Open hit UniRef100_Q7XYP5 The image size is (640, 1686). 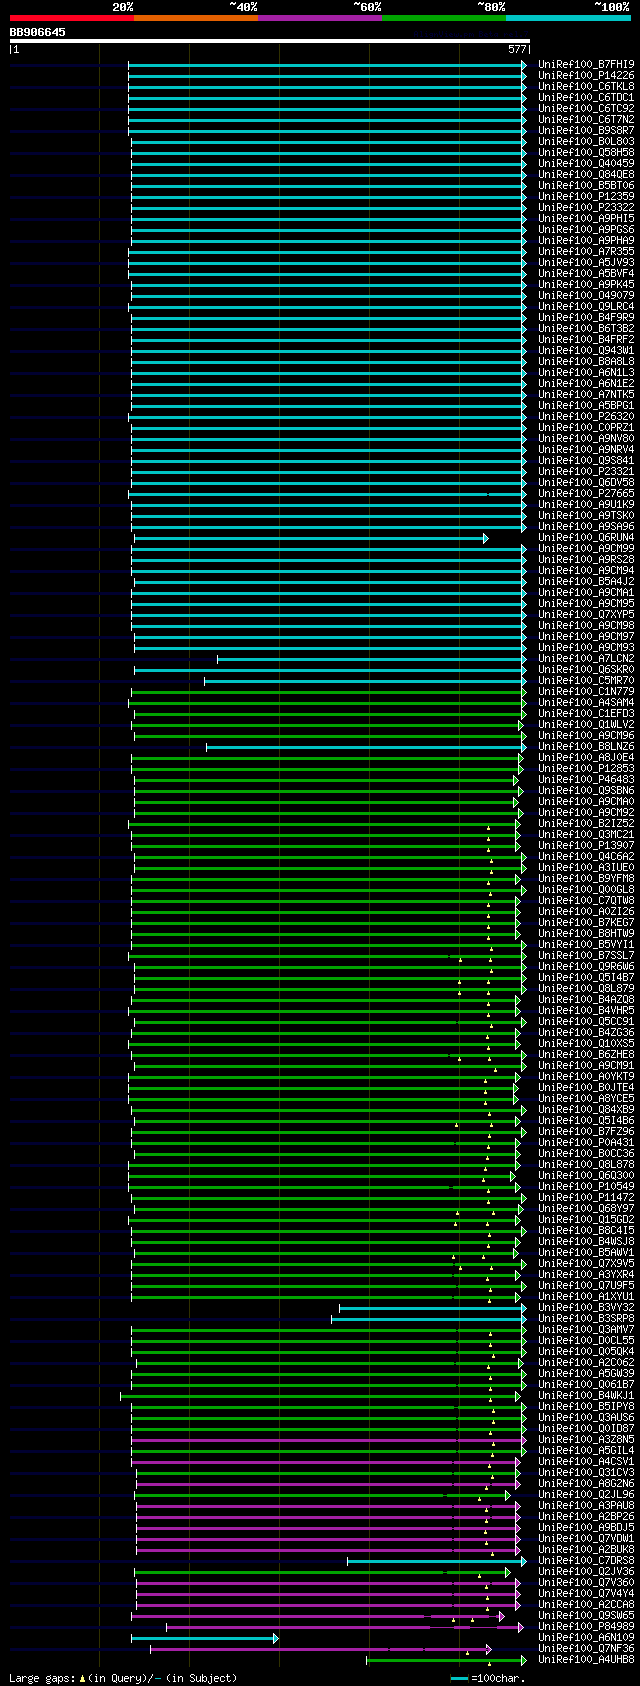point(586,614)
